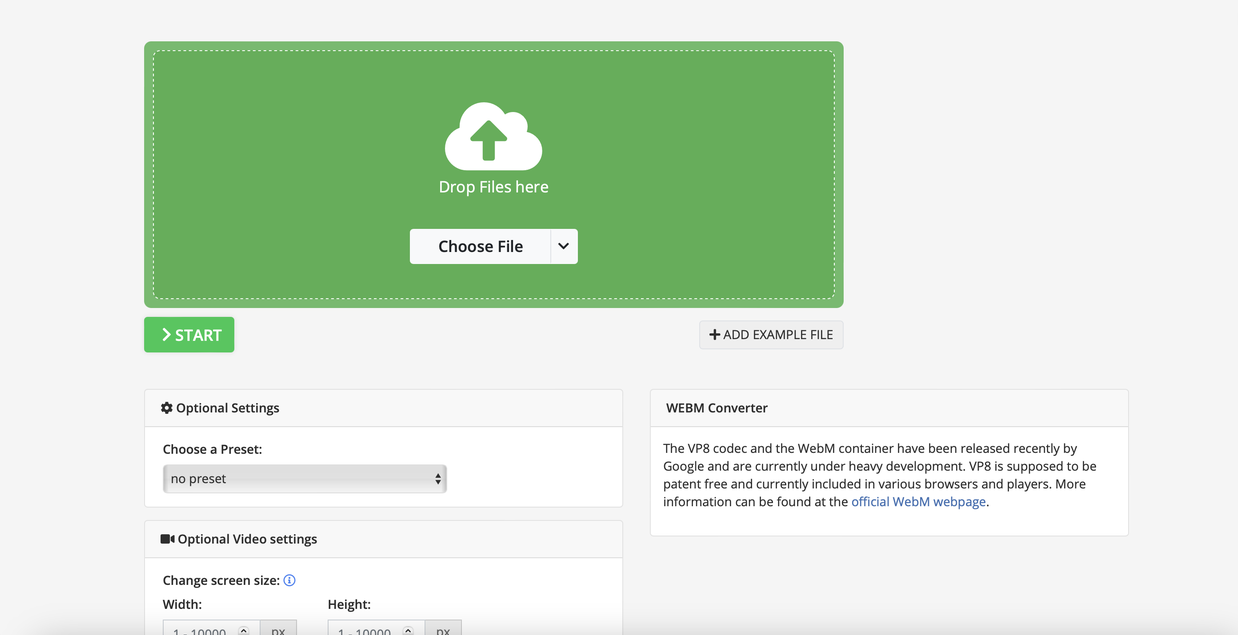Click the video camera icon by Optional Video settings

point(167,539)
